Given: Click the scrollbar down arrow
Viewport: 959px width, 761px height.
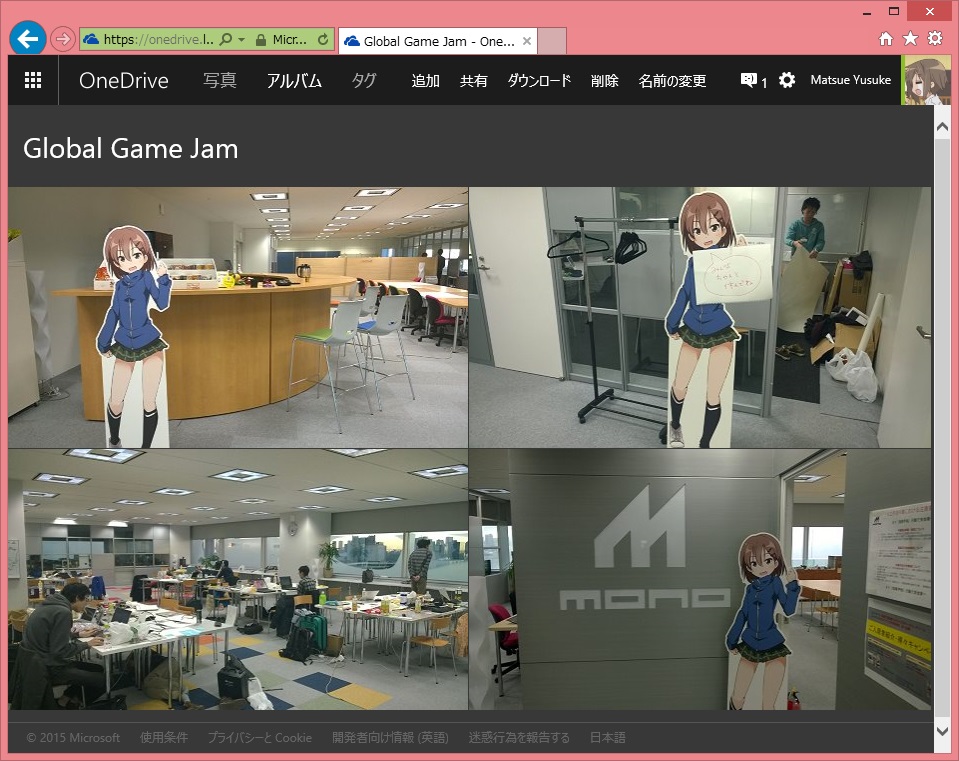Looking at the screenshot, I should click(x=941, y=731).
